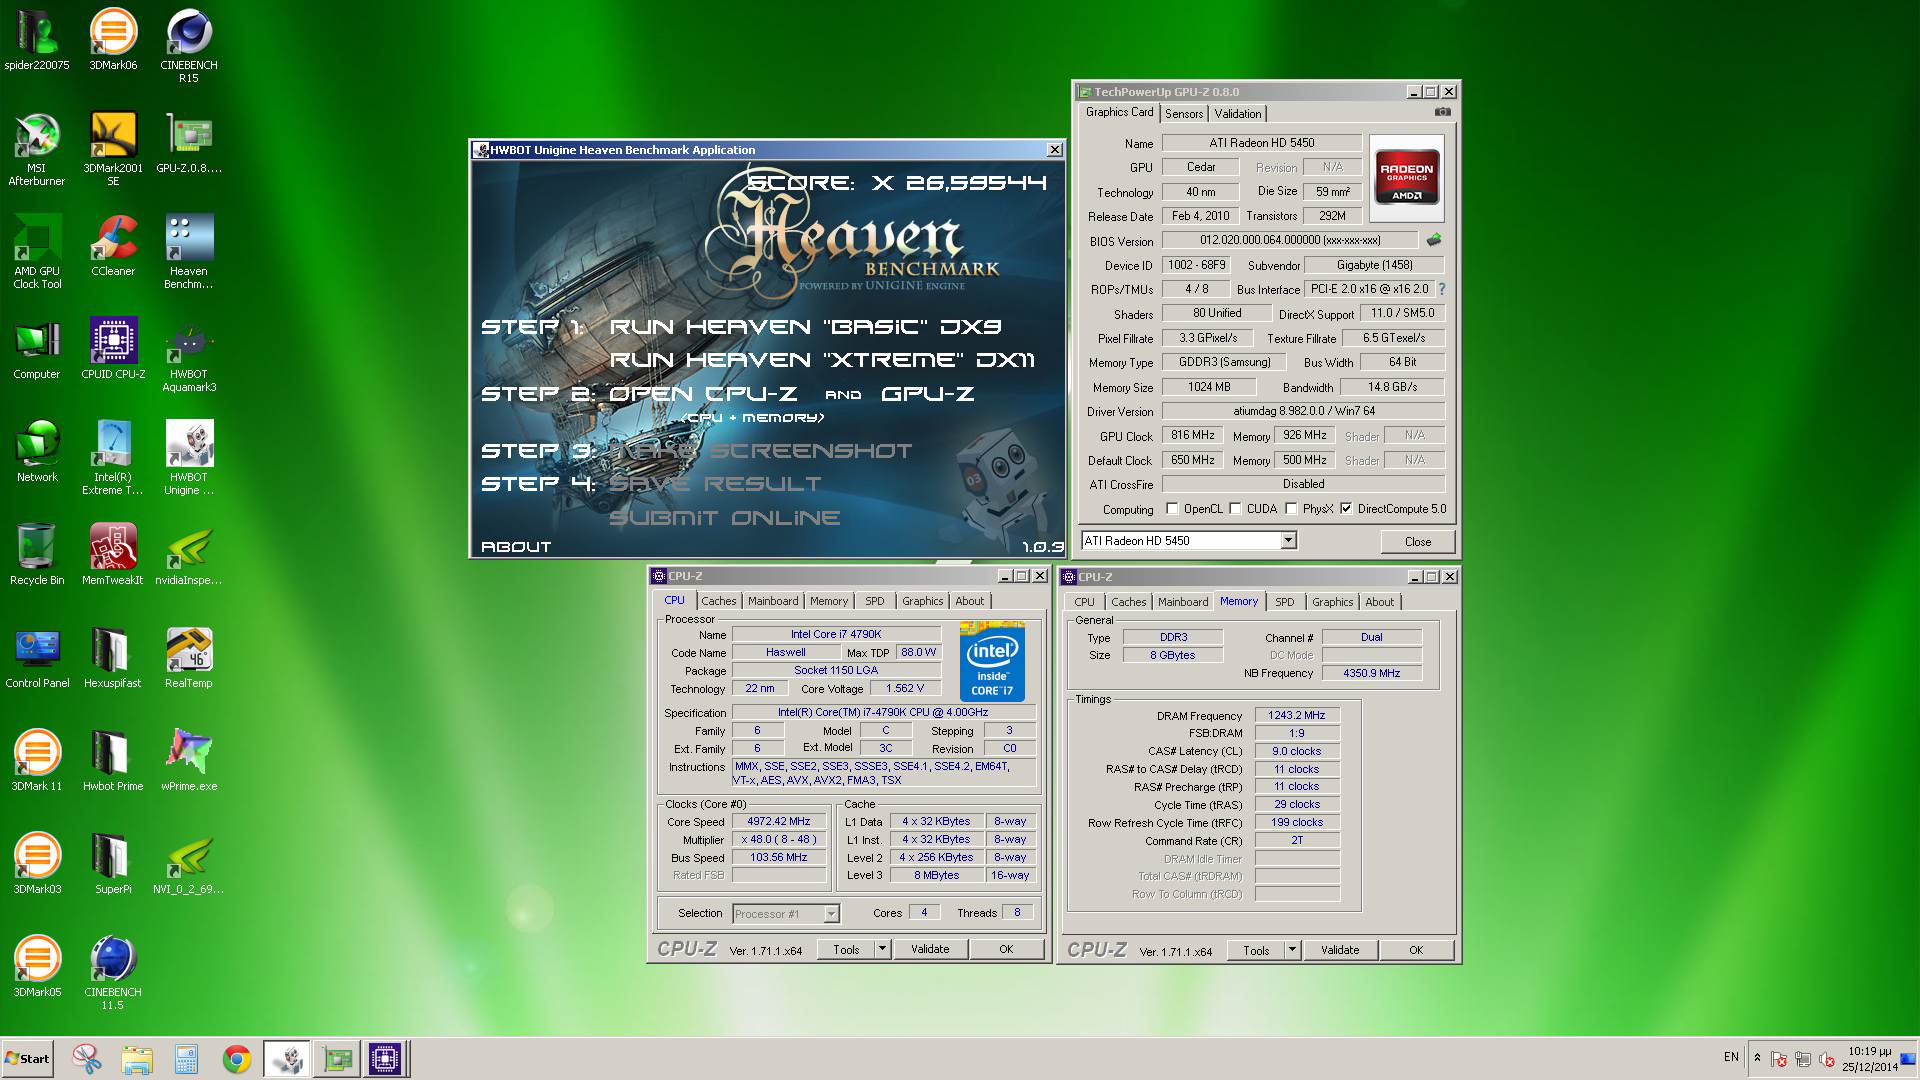Open the Mainboard tab in left CPU-Z
The width and height of the screenshot is (1920, 1080).
(773, 601)
